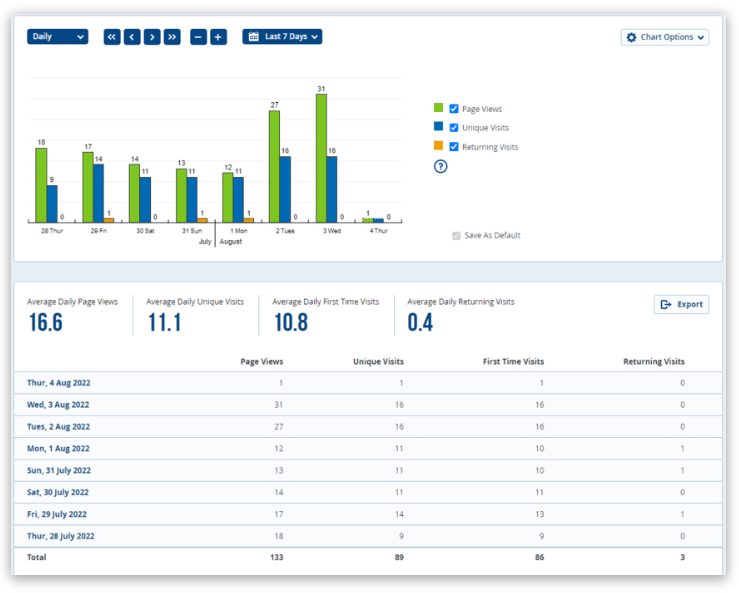Open the help question mark icon
This screenshot has height=593, width=739.
pos(440,166)
